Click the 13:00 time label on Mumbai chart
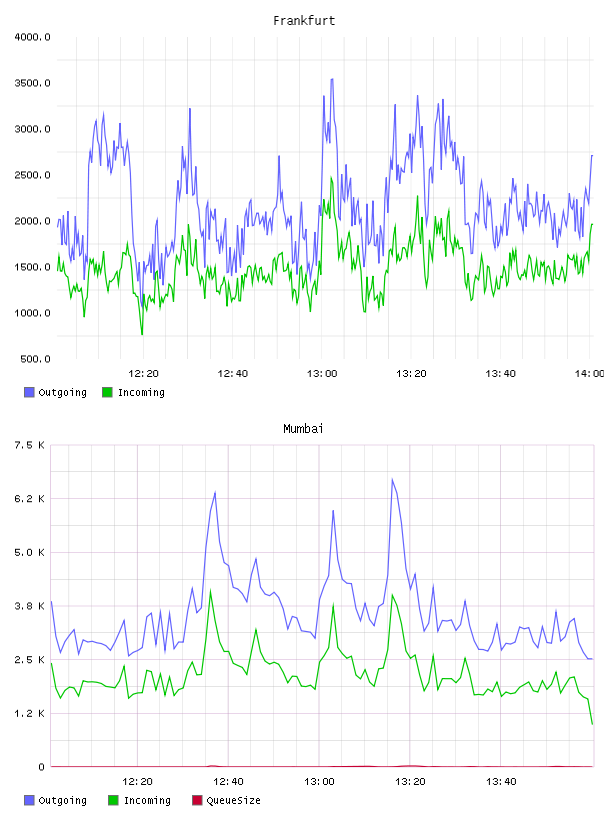This screenshot has width=608, height=816. 319,782
